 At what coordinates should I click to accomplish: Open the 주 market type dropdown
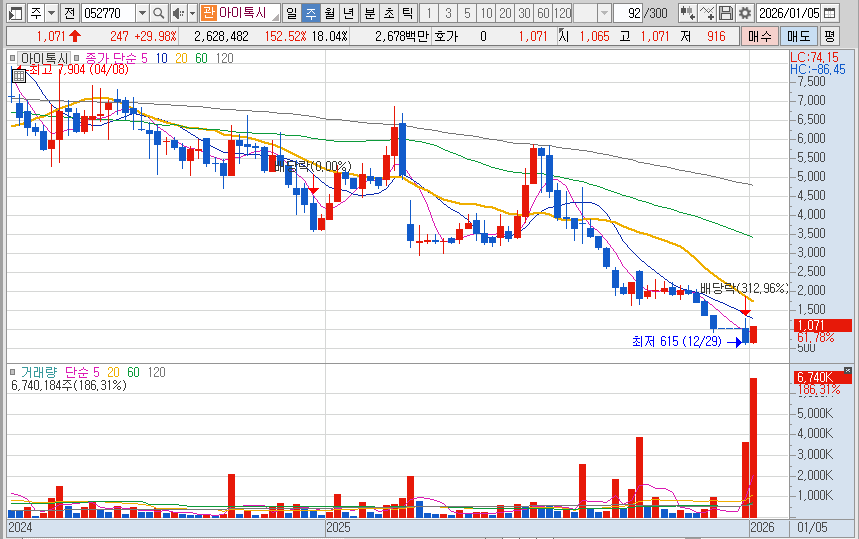pyautogui.click(x=51, y=13)
